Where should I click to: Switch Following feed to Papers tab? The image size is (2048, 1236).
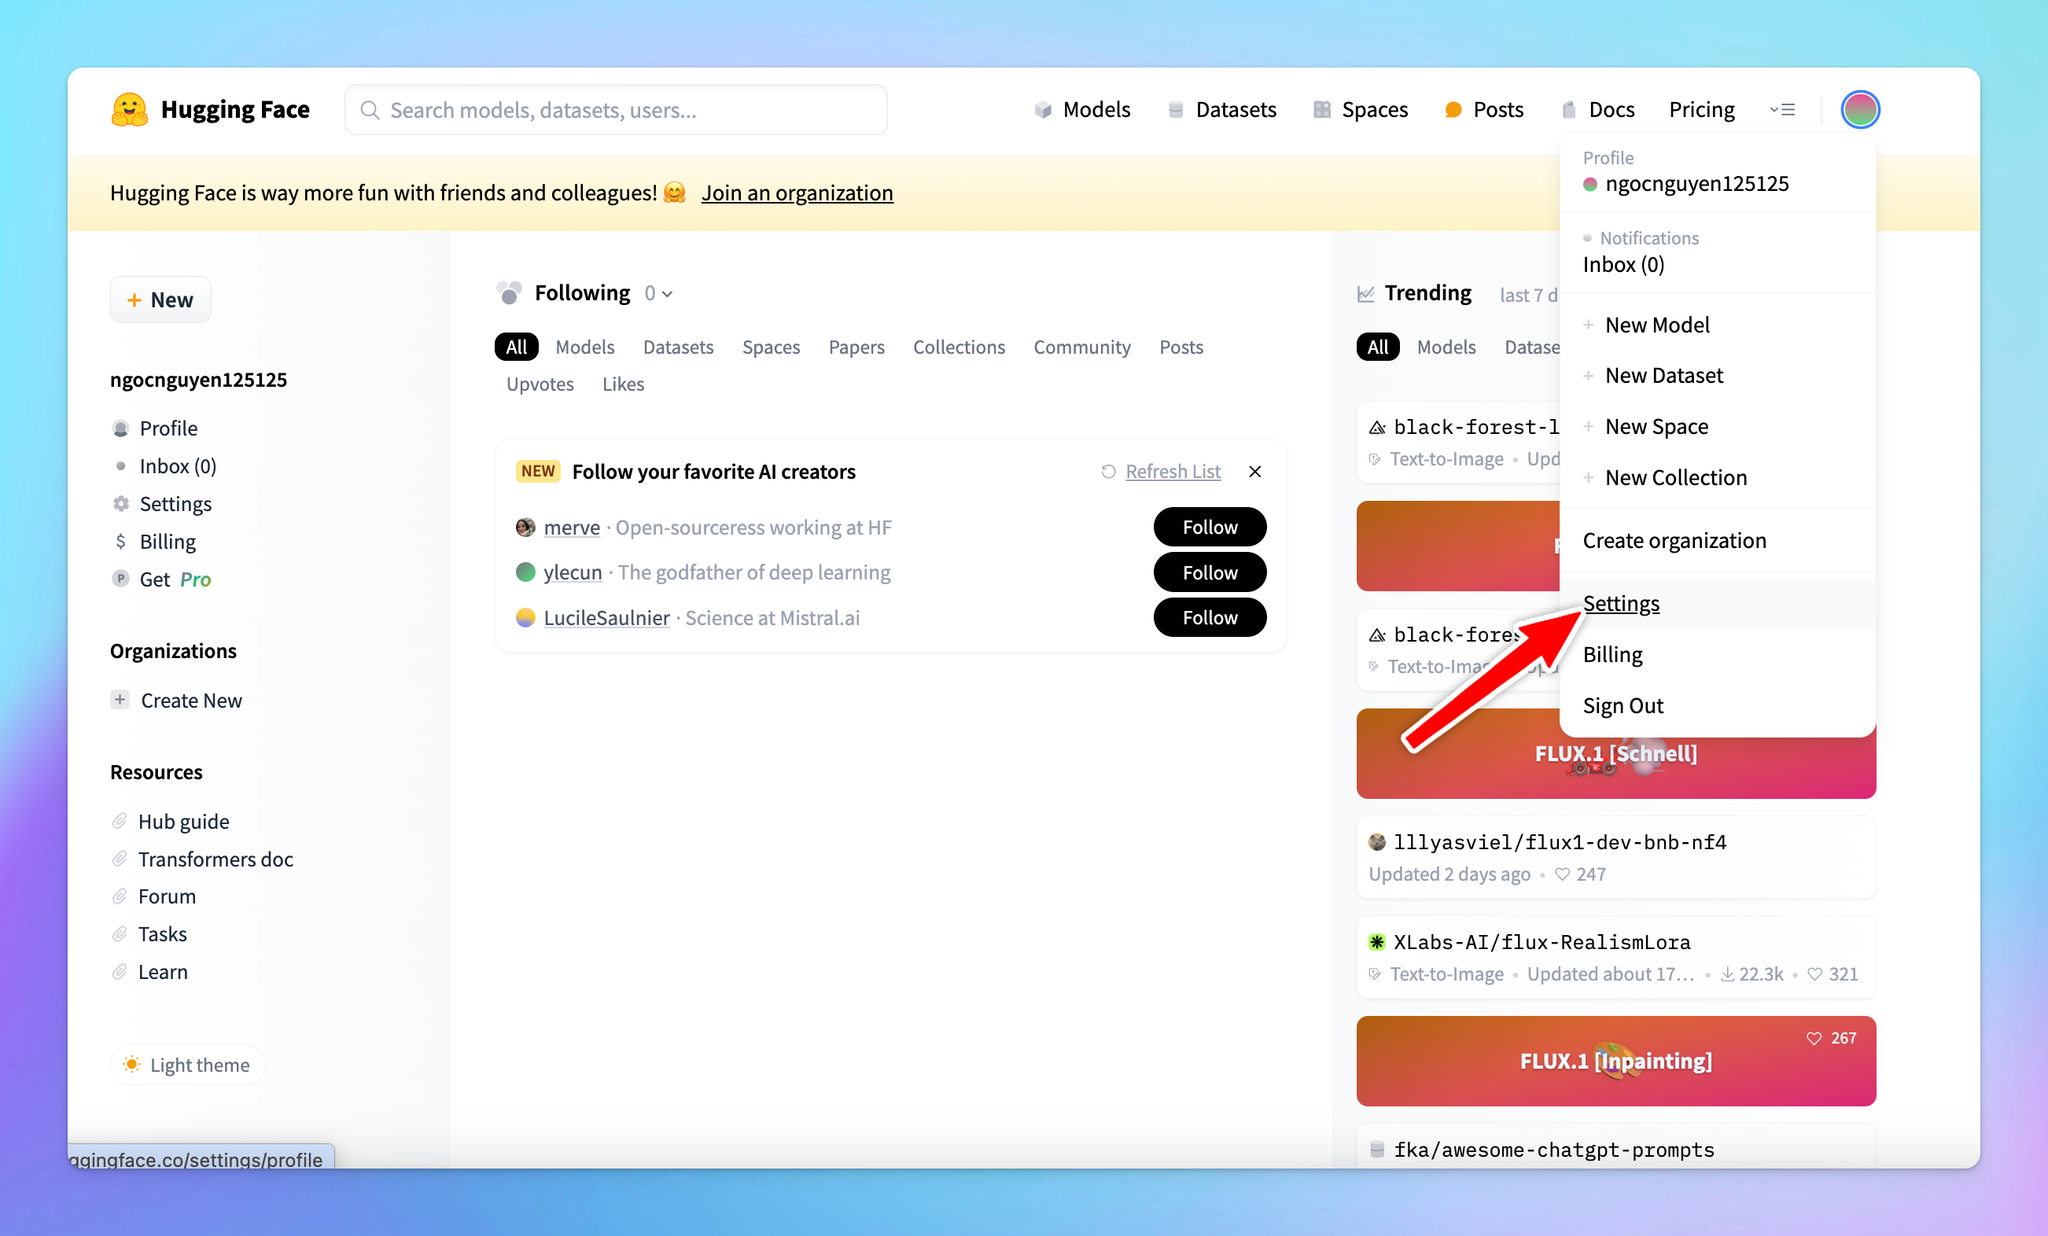tap(856, 347)
